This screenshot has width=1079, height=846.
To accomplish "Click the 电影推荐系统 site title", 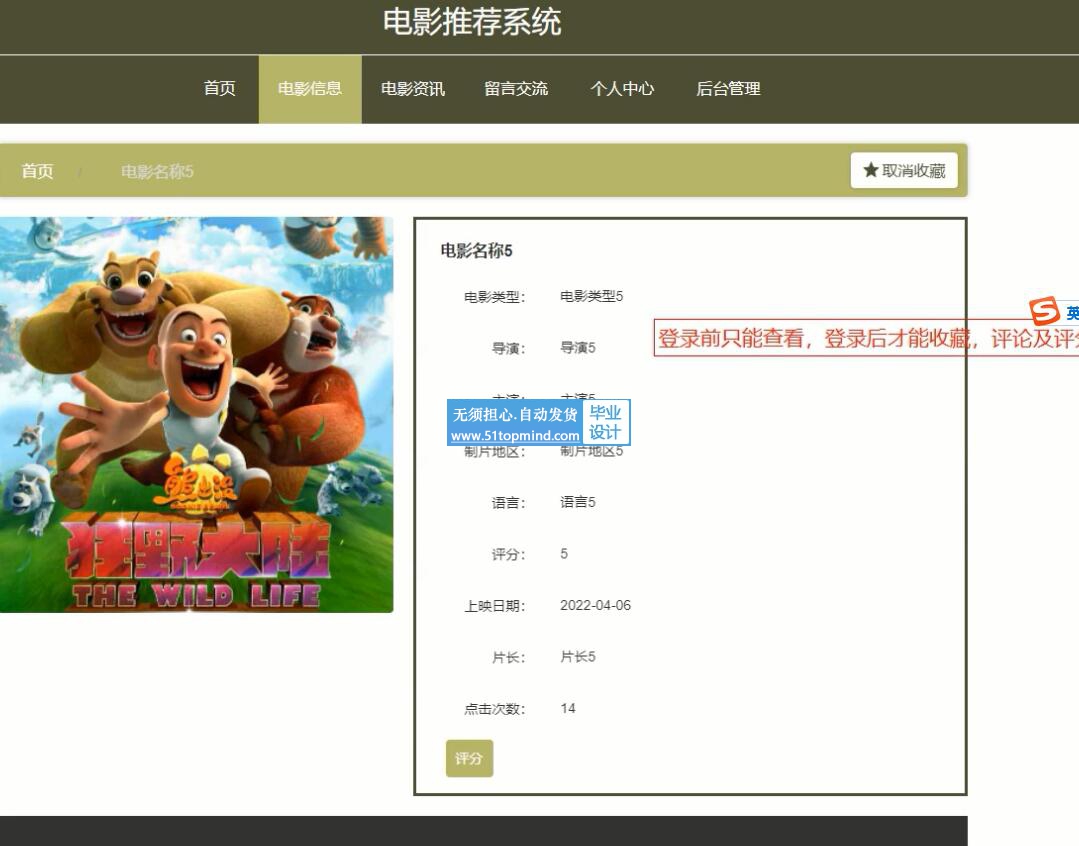I will (x=472, y=22).
